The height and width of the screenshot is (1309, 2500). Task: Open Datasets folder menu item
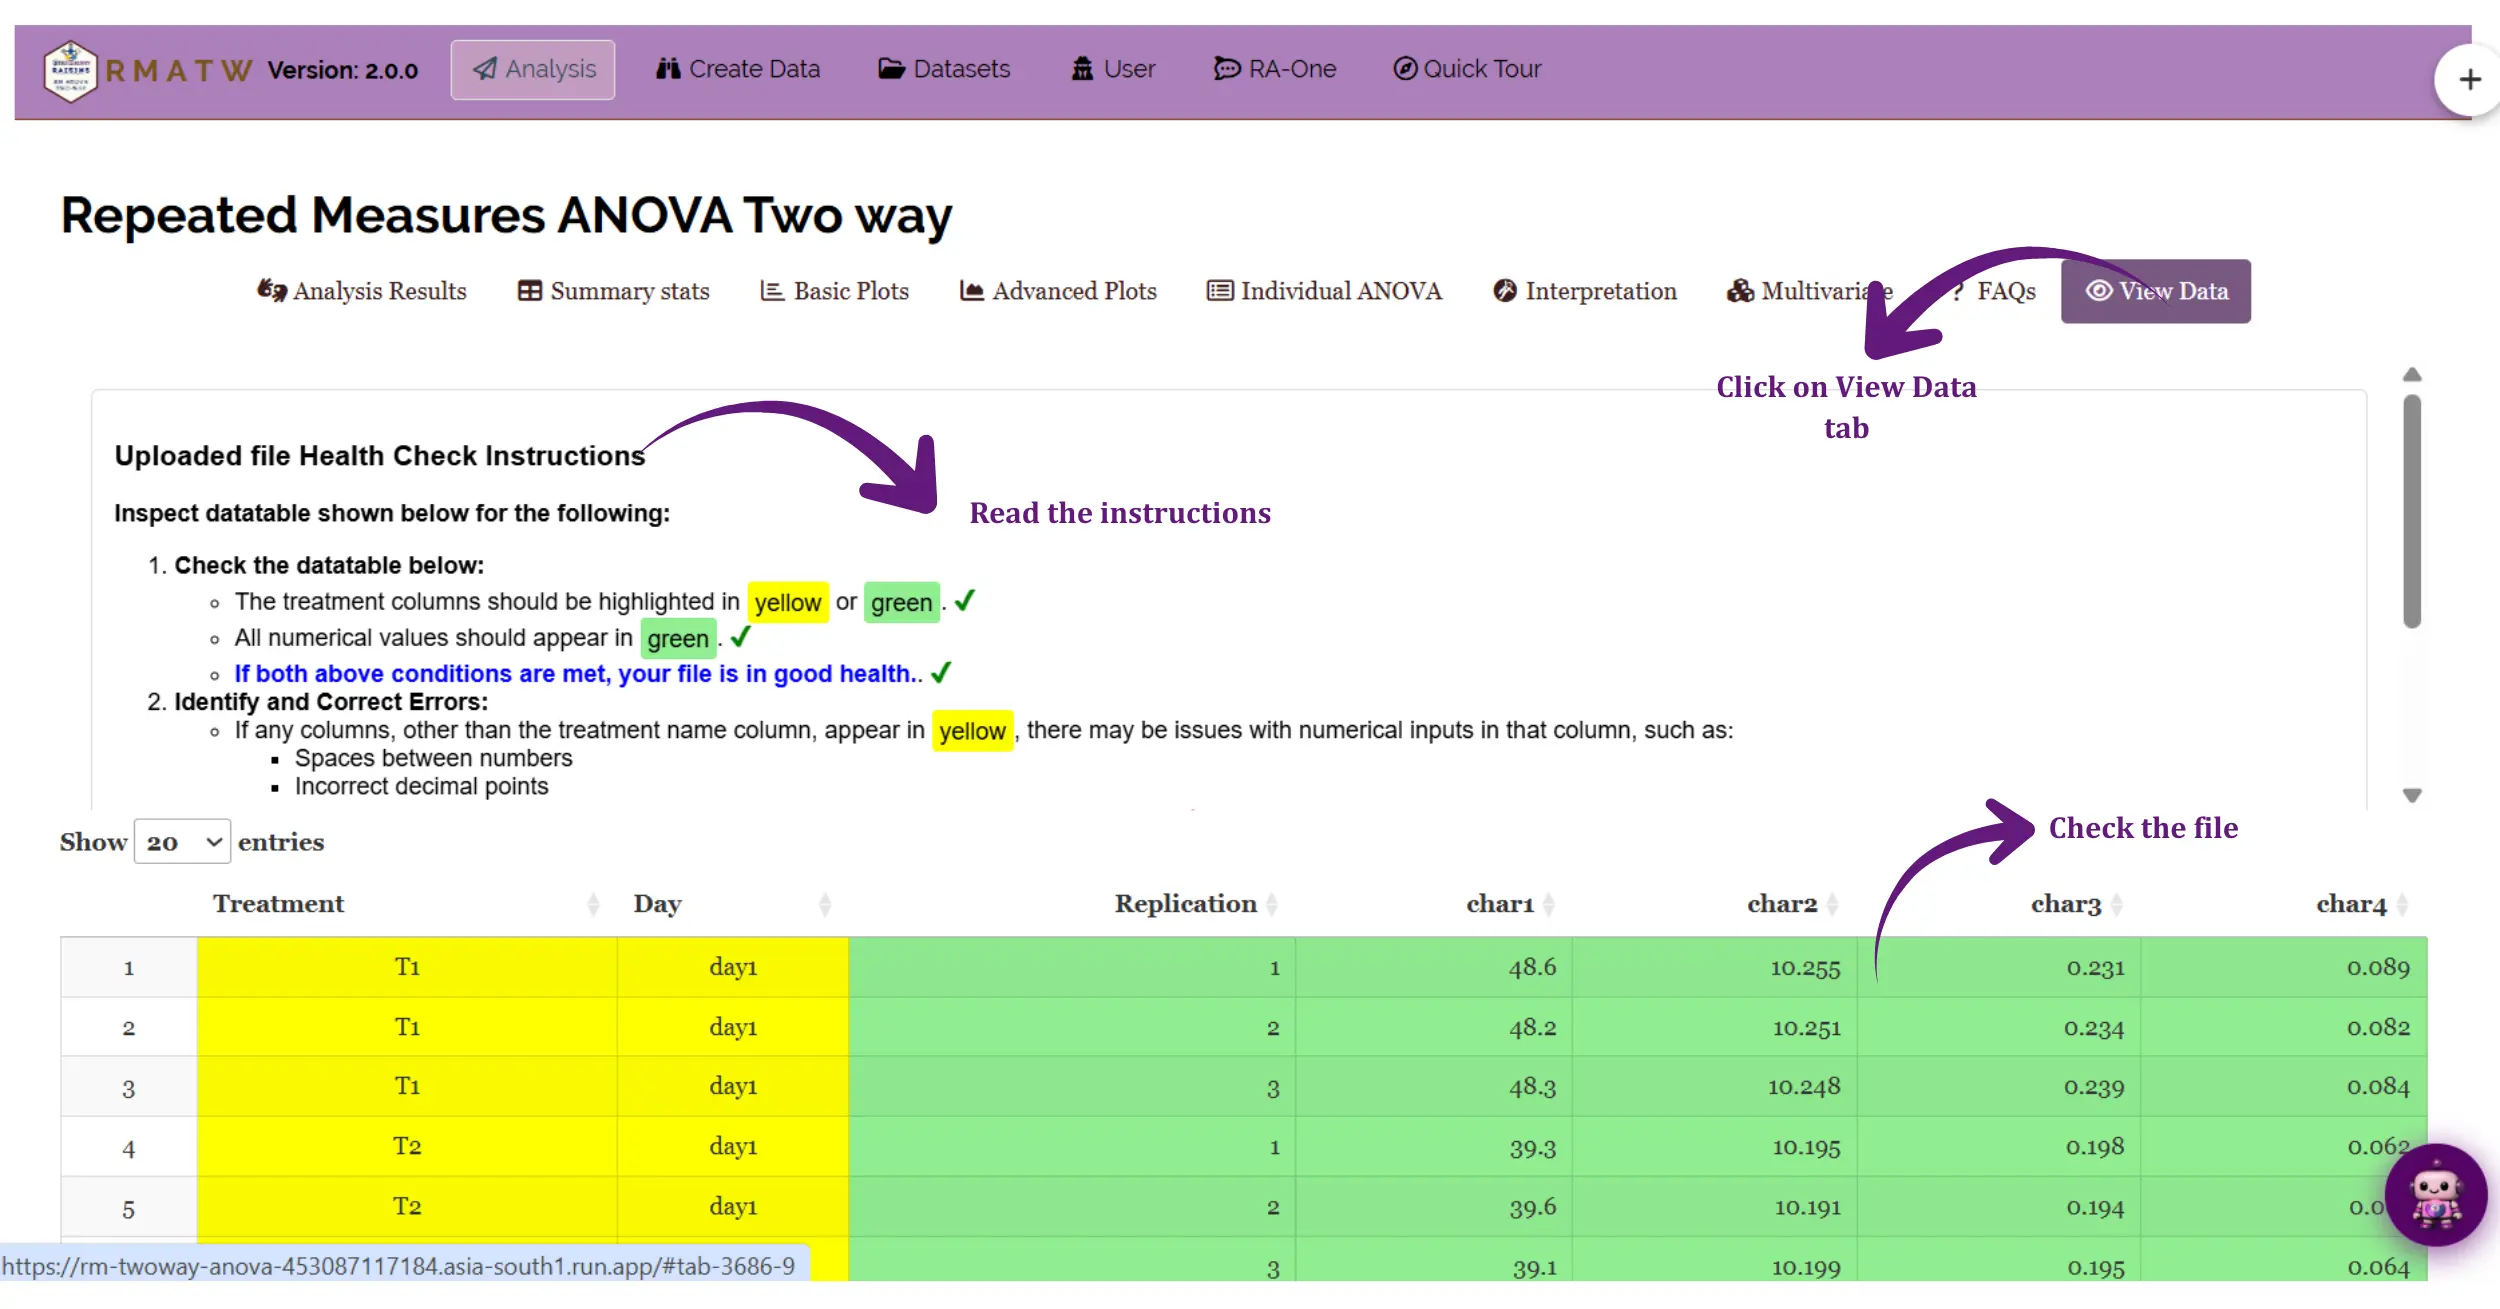click(944, 69)
